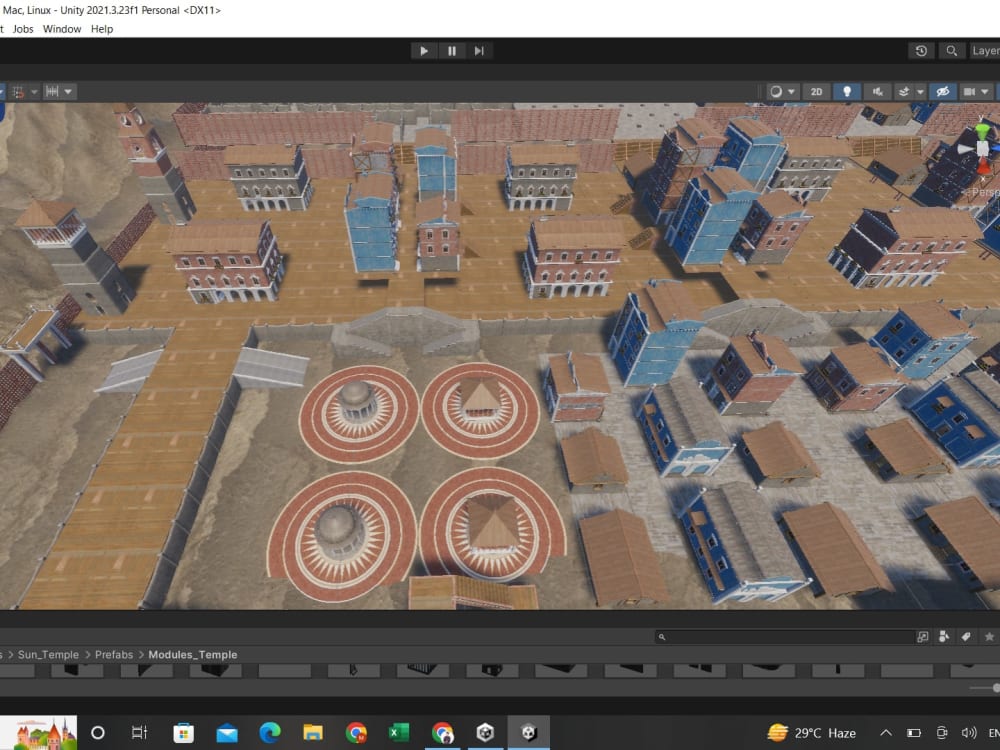
Task: Toggle scene effects icon in toolbar
Action: pyautogui.click(x=905, y=91)
